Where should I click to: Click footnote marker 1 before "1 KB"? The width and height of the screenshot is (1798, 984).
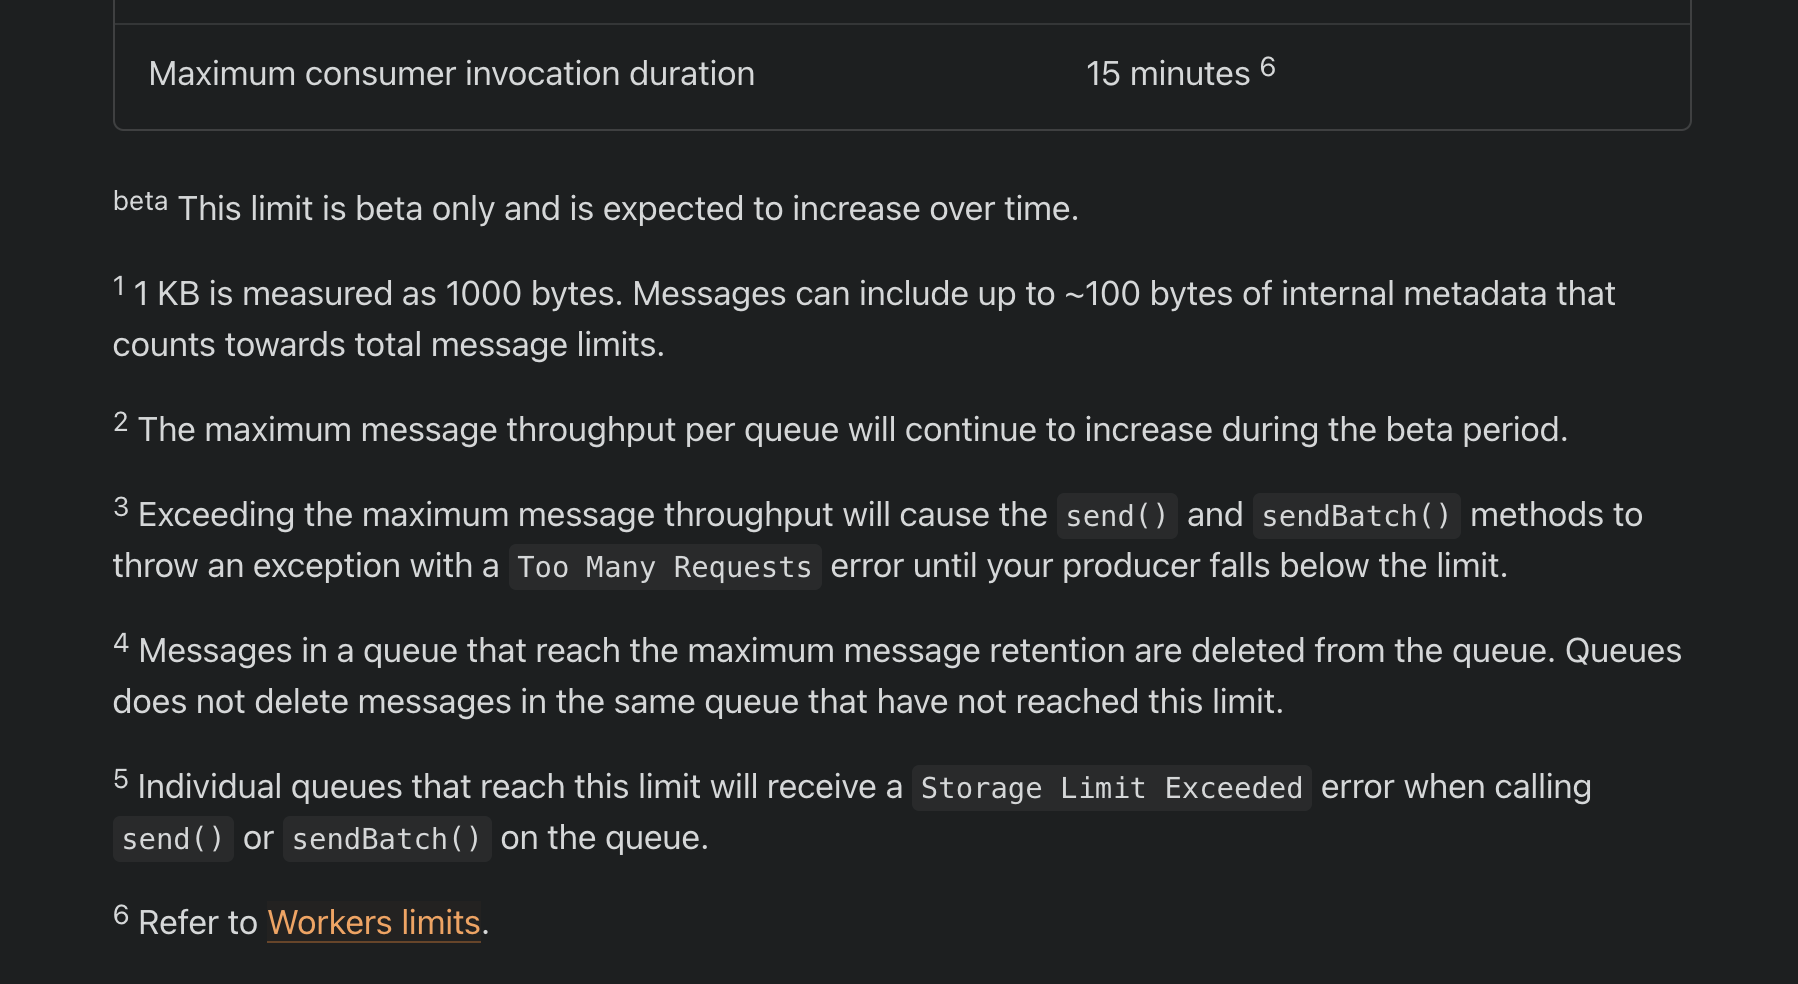(119, 287)
